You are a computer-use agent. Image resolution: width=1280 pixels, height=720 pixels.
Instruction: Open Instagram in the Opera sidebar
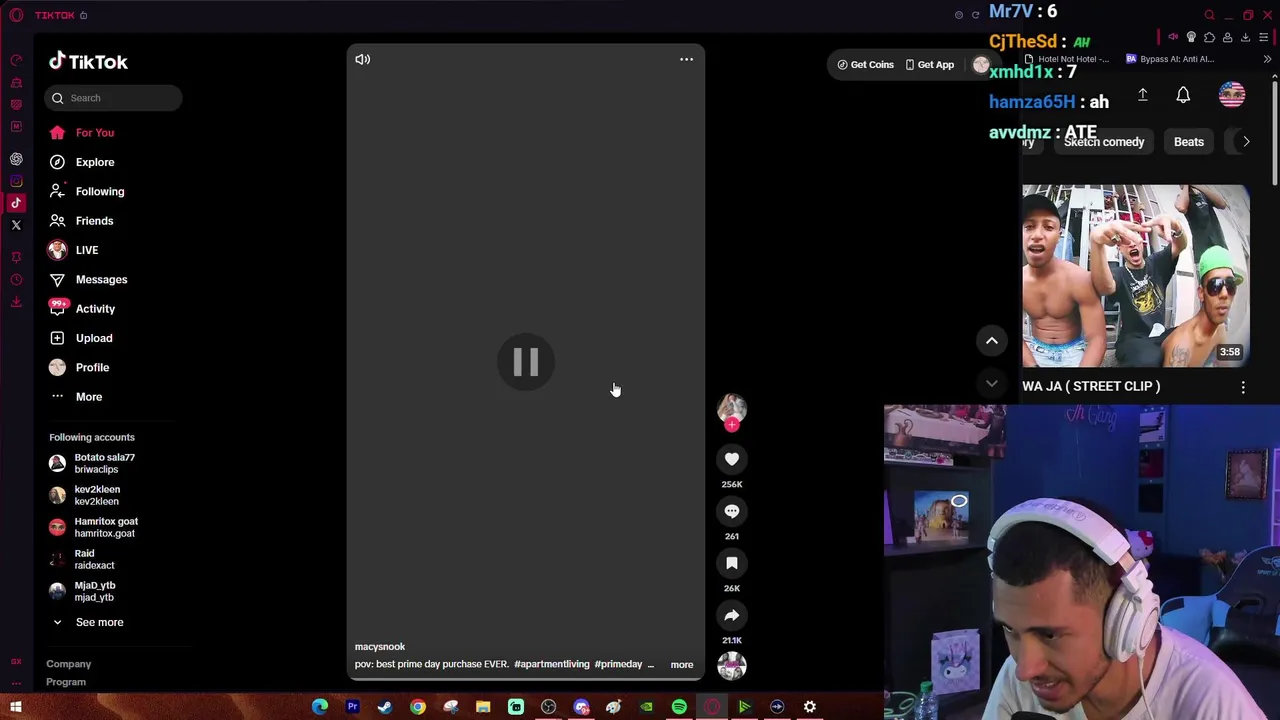[16, 181]
